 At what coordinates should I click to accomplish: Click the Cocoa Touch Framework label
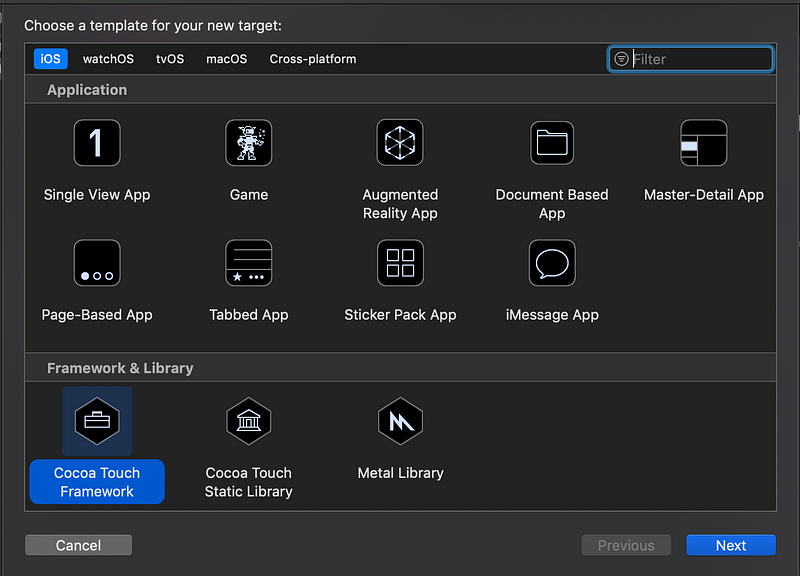(x=97, y=482)
